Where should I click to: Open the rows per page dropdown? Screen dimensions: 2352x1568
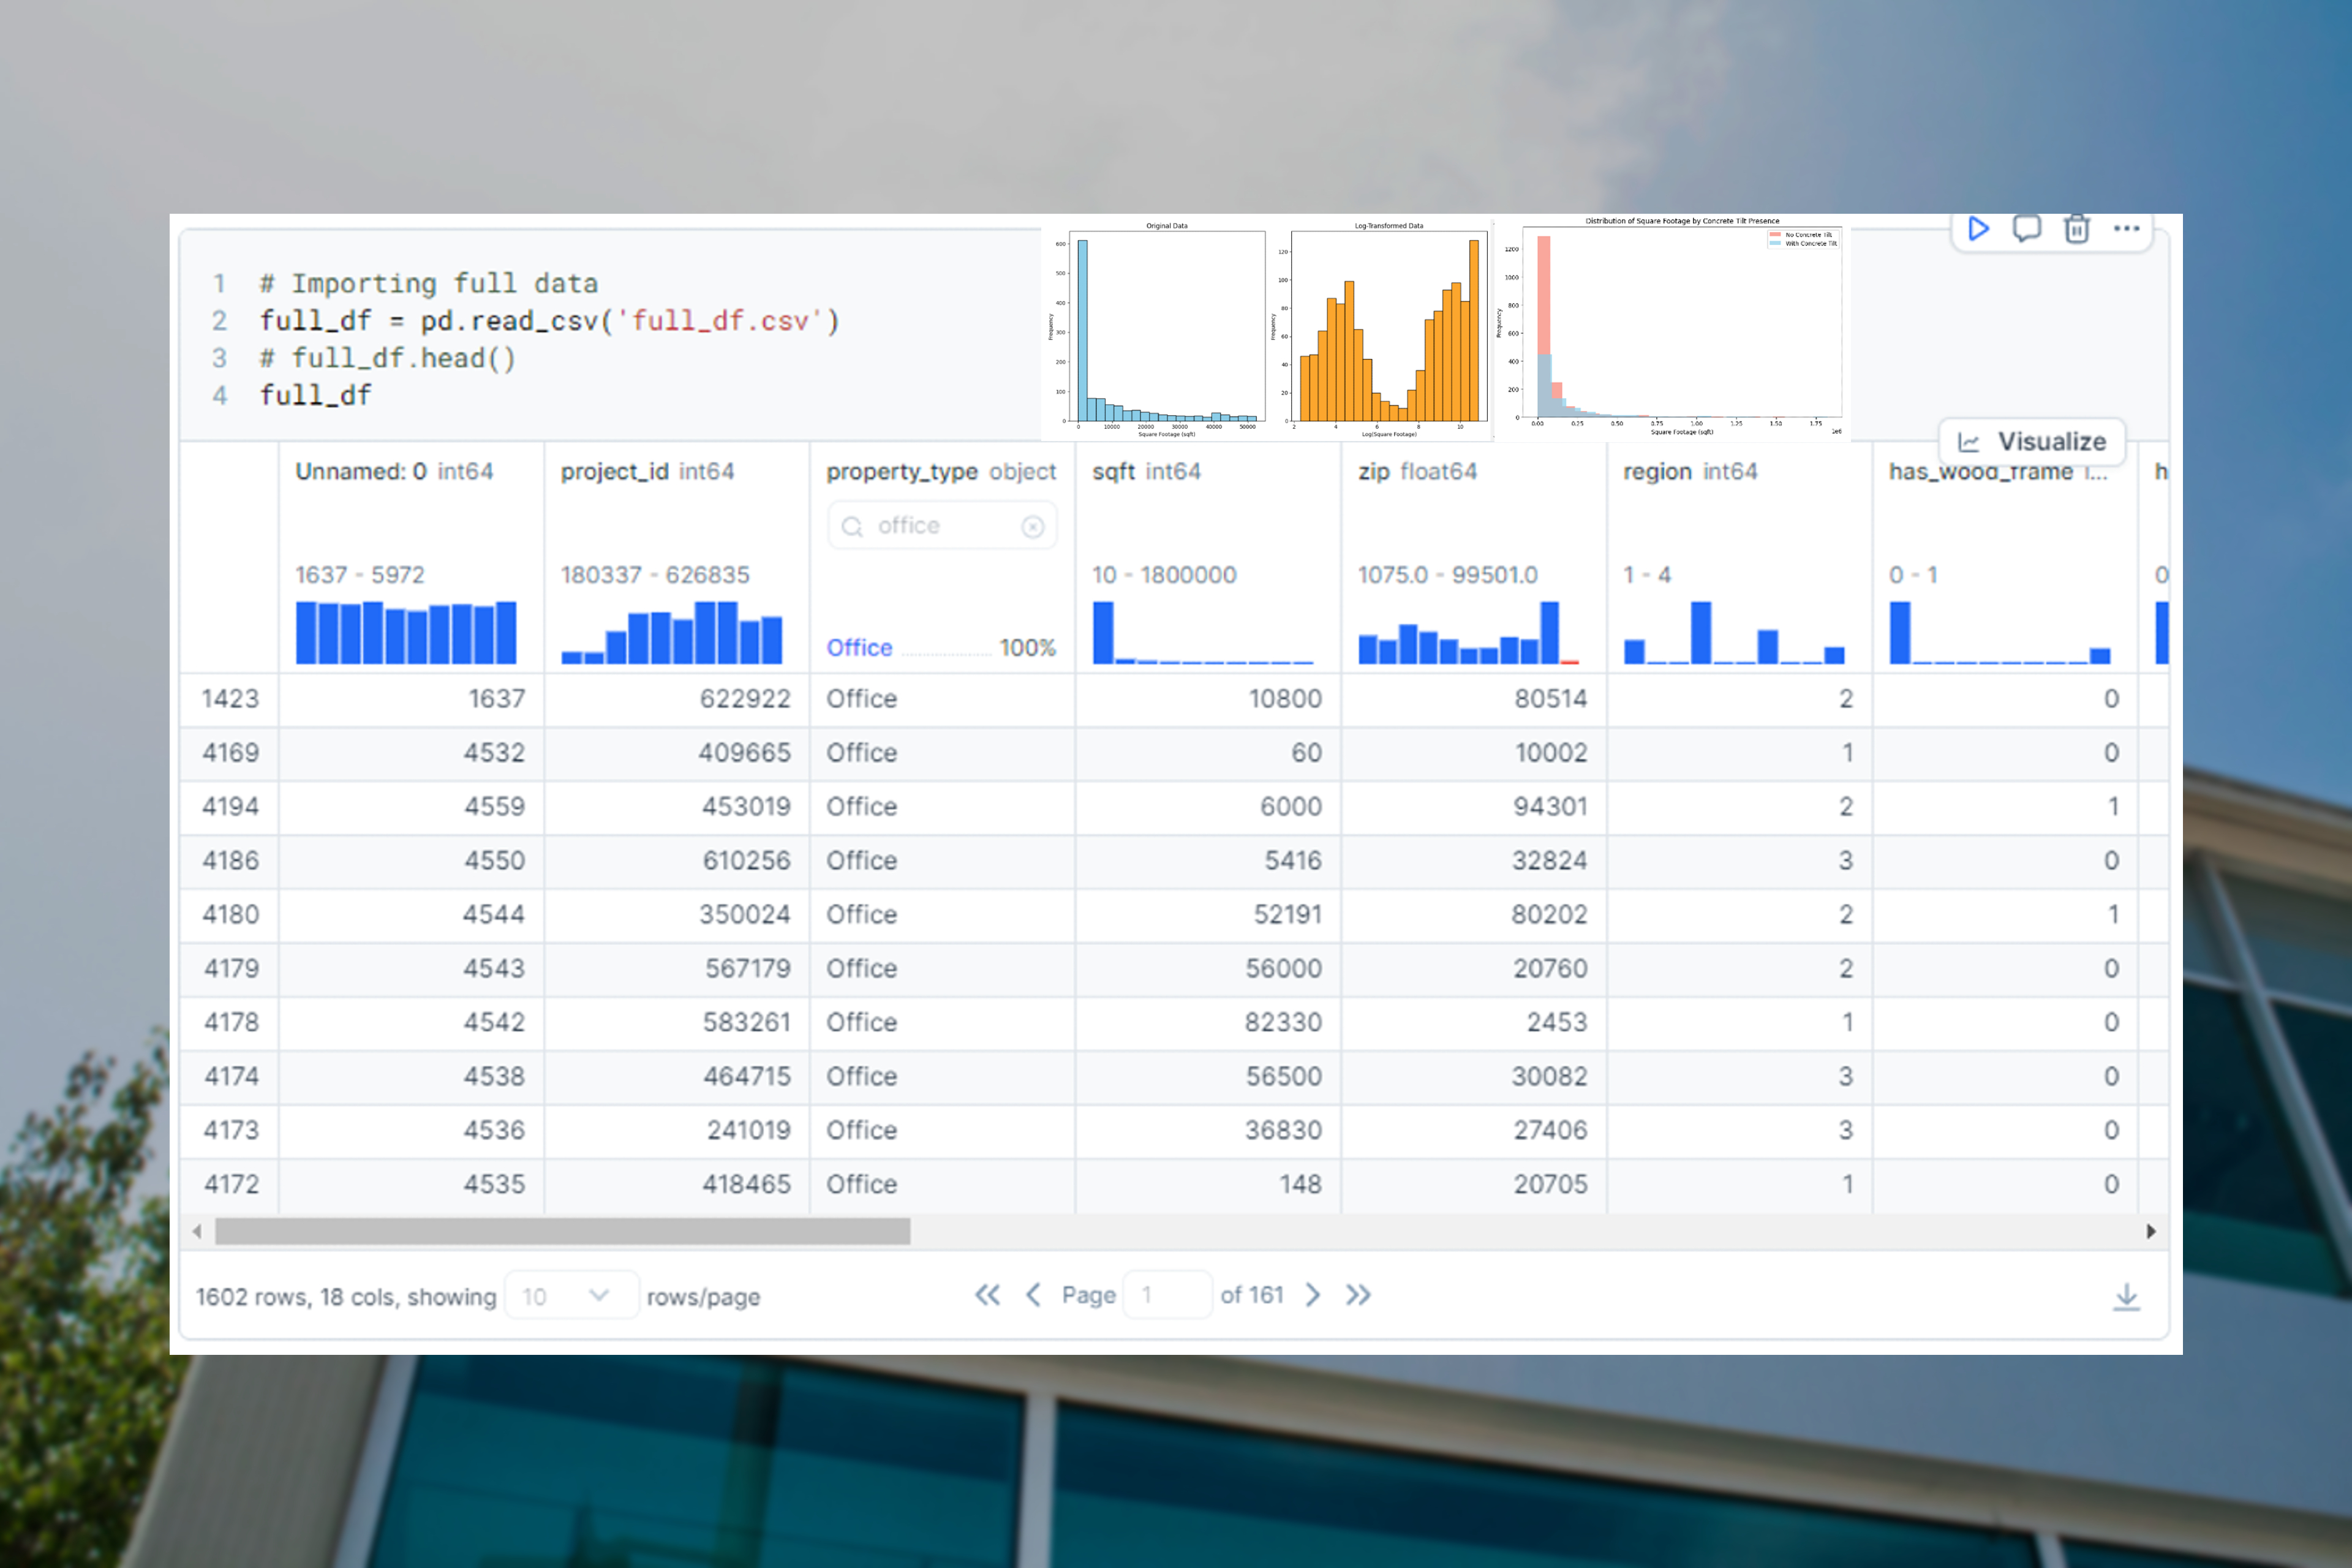(x=571, y=1296)
